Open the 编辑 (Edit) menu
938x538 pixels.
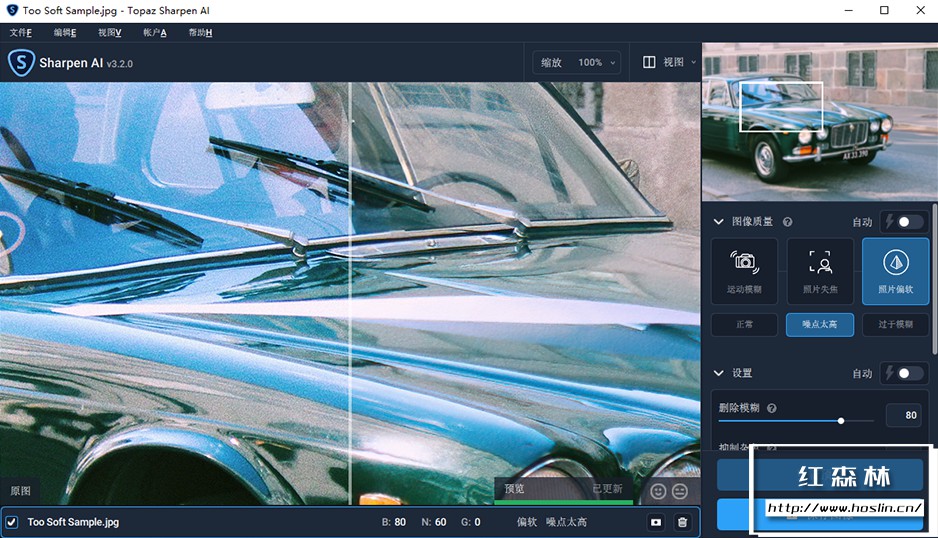click(65, 32)
